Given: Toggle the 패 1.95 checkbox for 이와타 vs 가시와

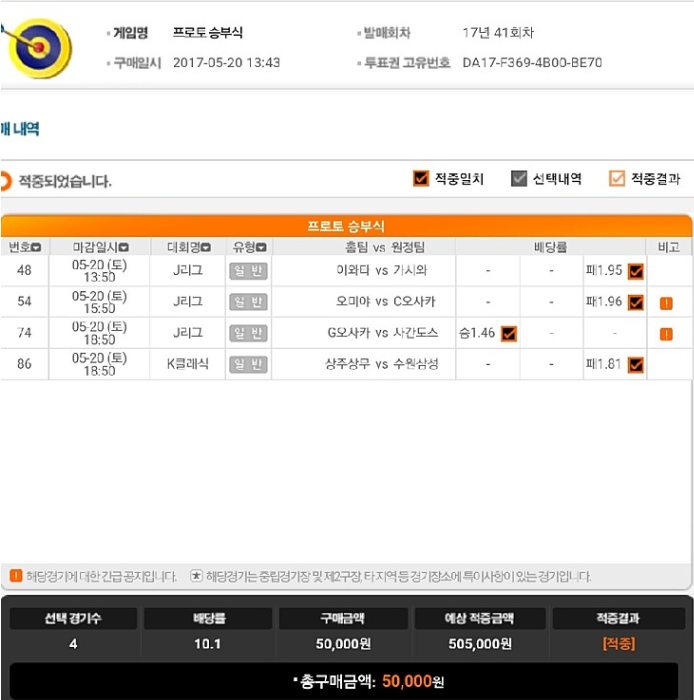Looking at the screenshot, I should pos(636,271).
